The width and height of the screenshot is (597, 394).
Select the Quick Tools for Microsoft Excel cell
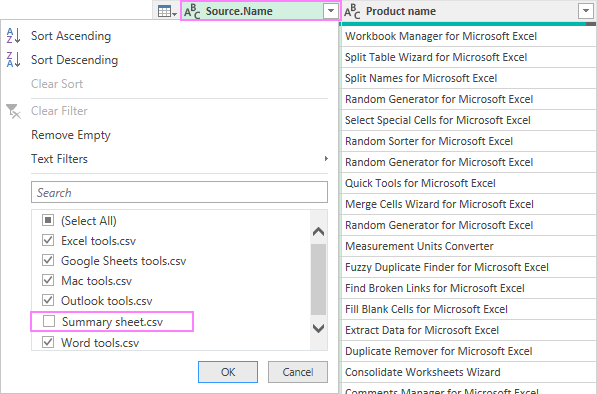pos(468,183)
